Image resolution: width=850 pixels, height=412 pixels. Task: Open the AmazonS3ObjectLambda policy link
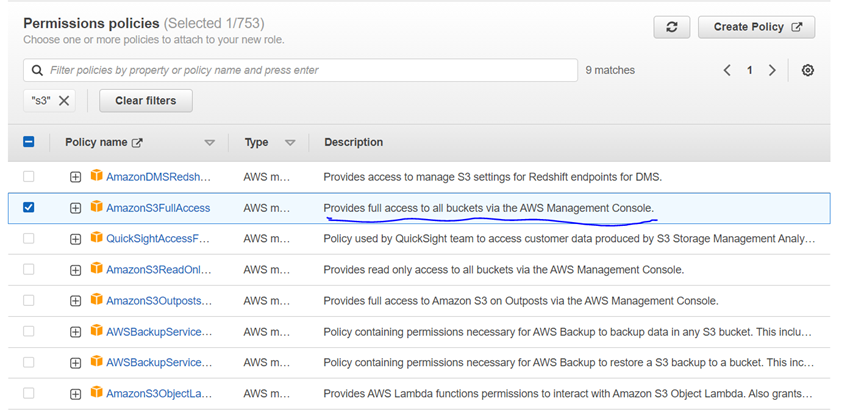click(158, 394)
